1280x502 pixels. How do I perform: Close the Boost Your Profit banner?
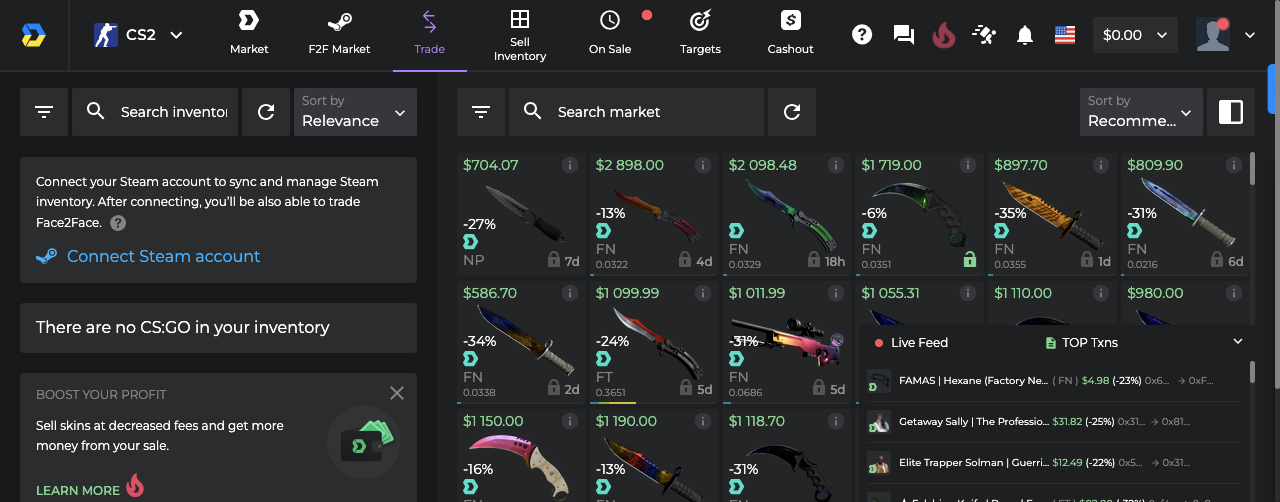[x=397, y=393]
